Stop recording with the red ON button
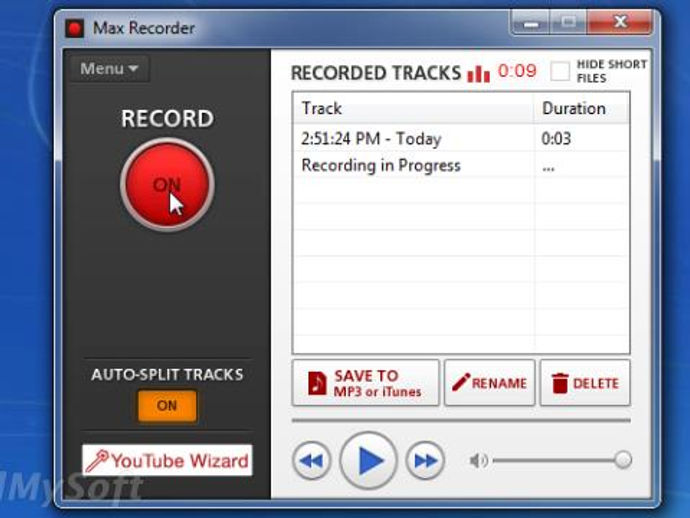This screenshot has width=690, height=518. (x=167, y=184)
